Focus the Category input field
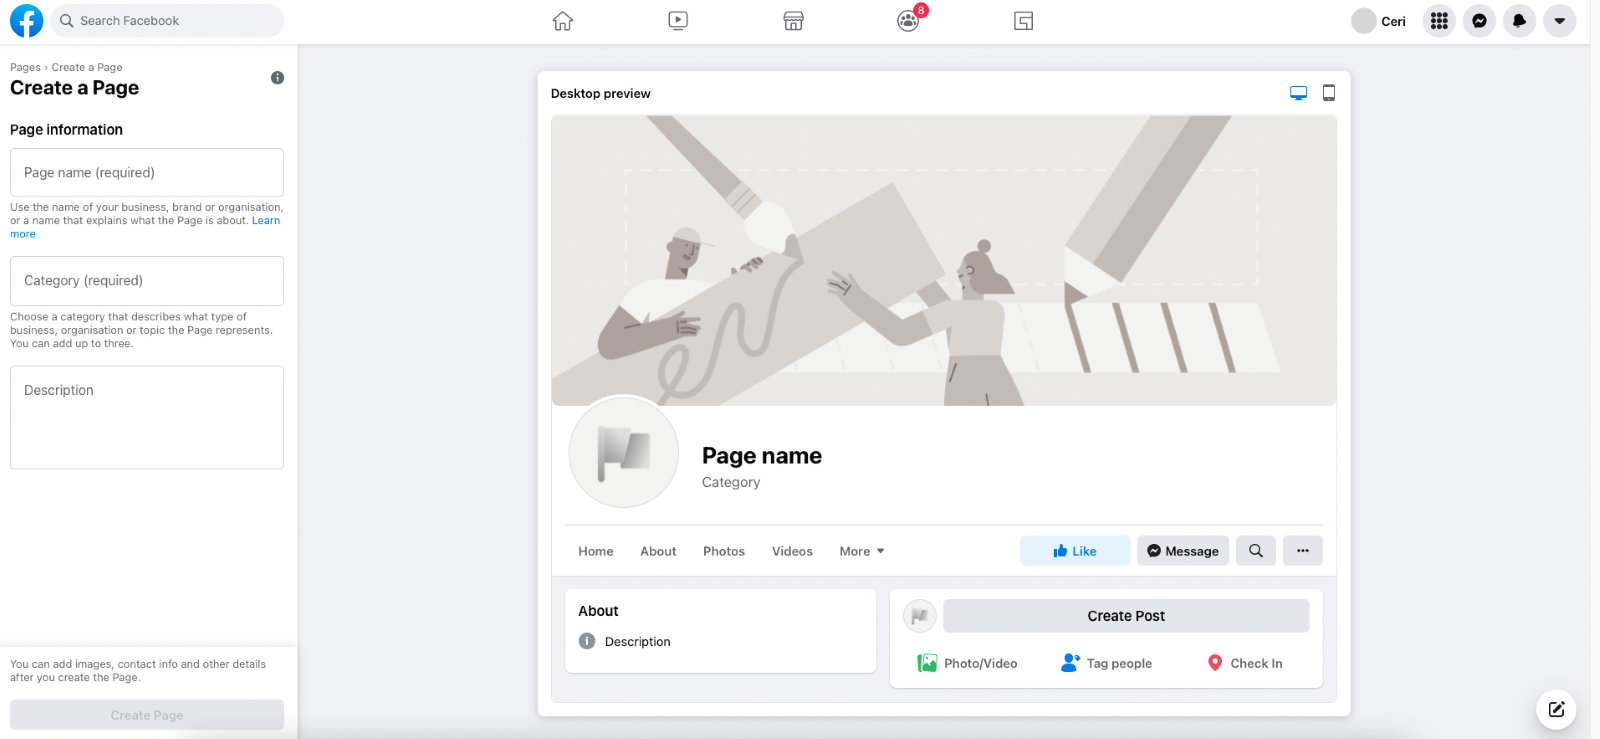 tap(147, 281)
